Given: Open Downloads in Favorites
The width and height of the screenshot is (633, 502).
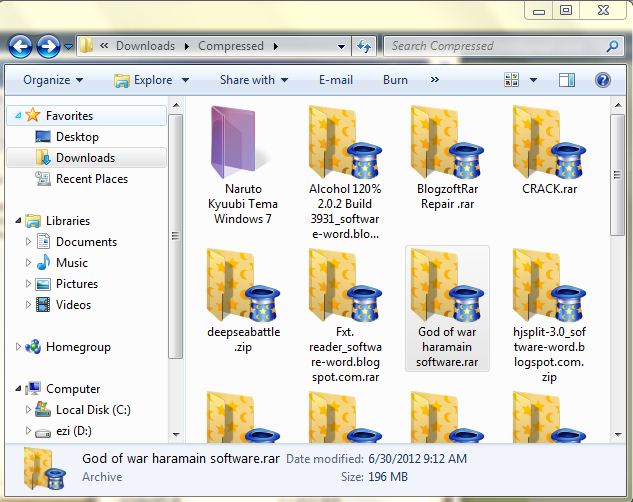Looking at the screenshot, I should 85,158.
